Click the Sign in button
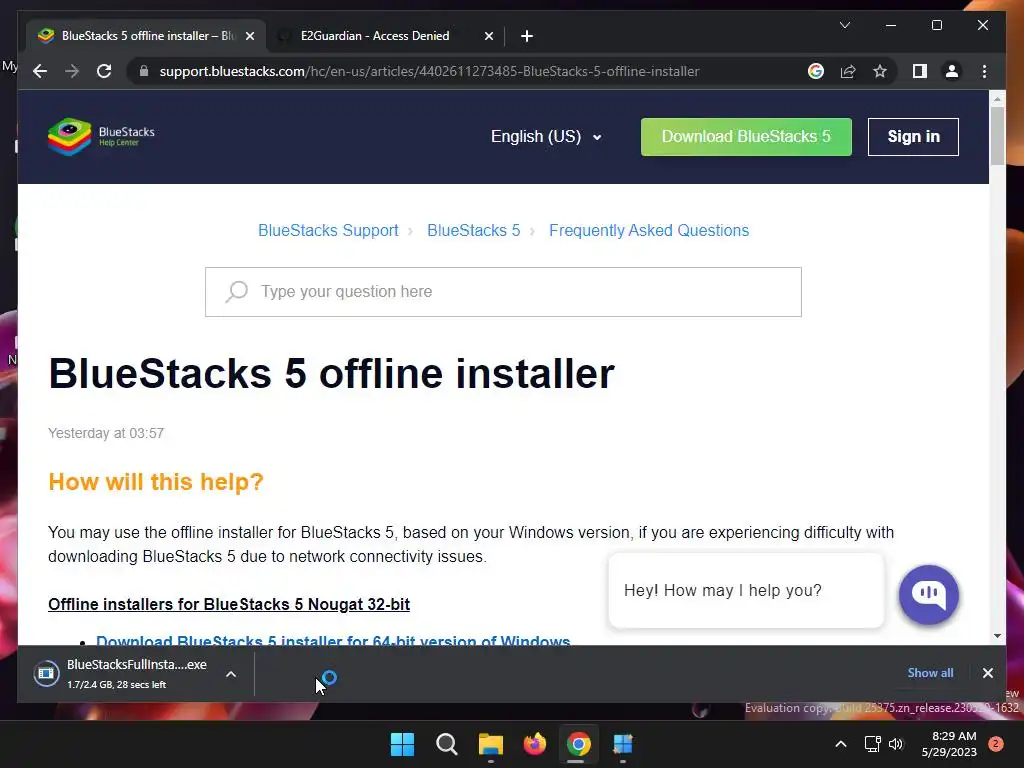The width and height of the screenshot is (1024, 768). click(x=913, y=136)
